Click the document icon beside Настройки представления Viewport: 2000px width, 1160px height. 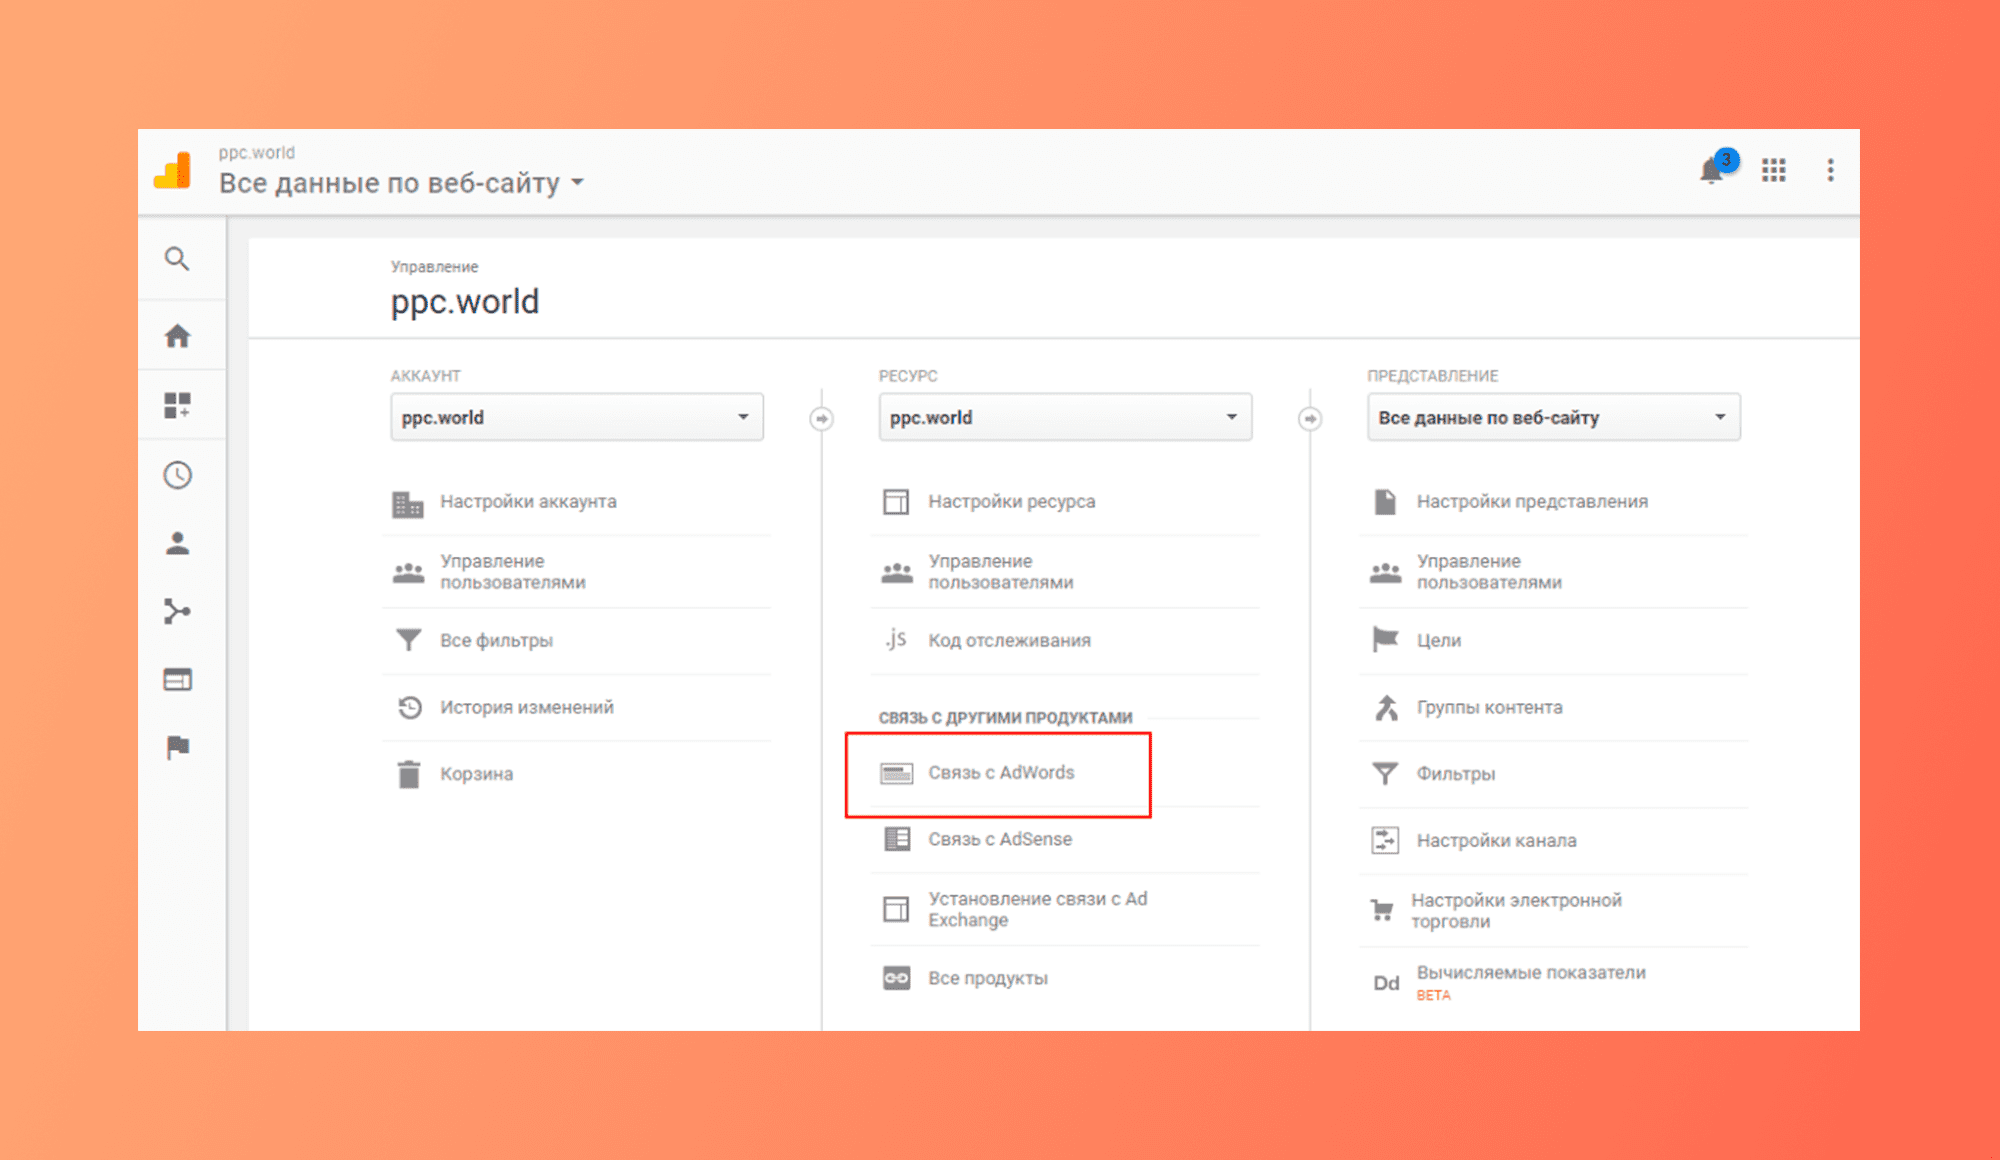(1385, 502)
